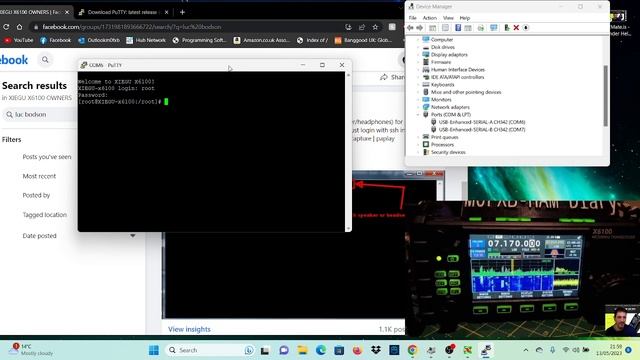Click the red X uninstall device icon
640x360 pixels.
click(x=516, y=28)
